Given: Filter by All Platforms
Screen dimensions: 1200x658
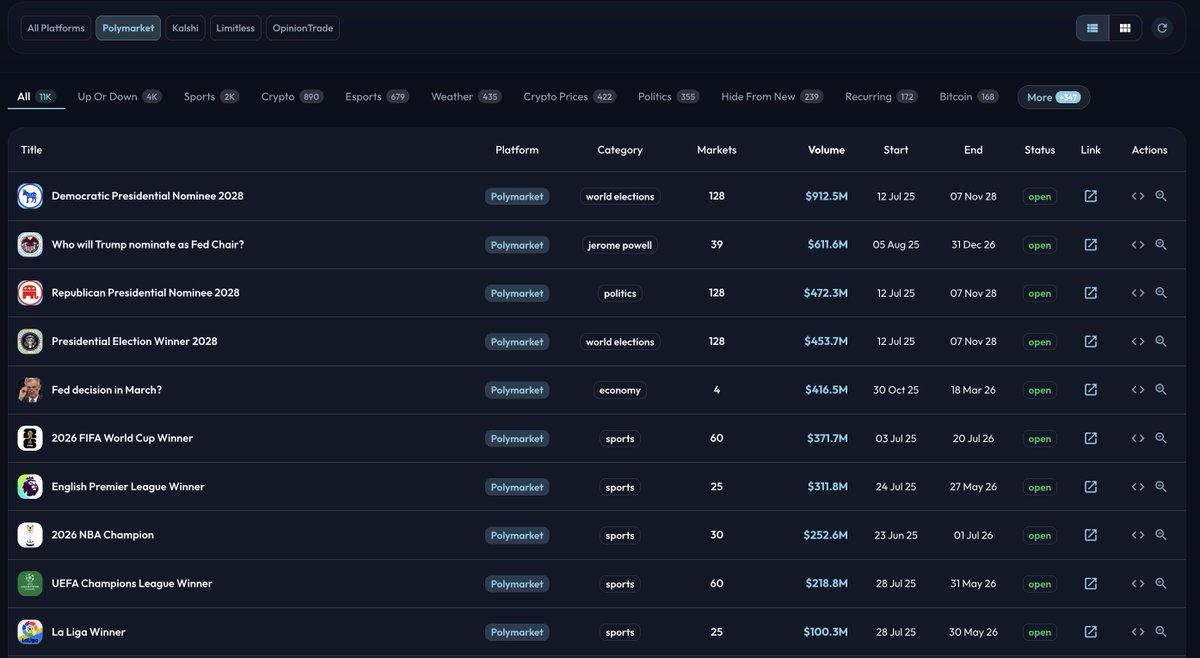Looking at the screenshot, I should 56,28.
